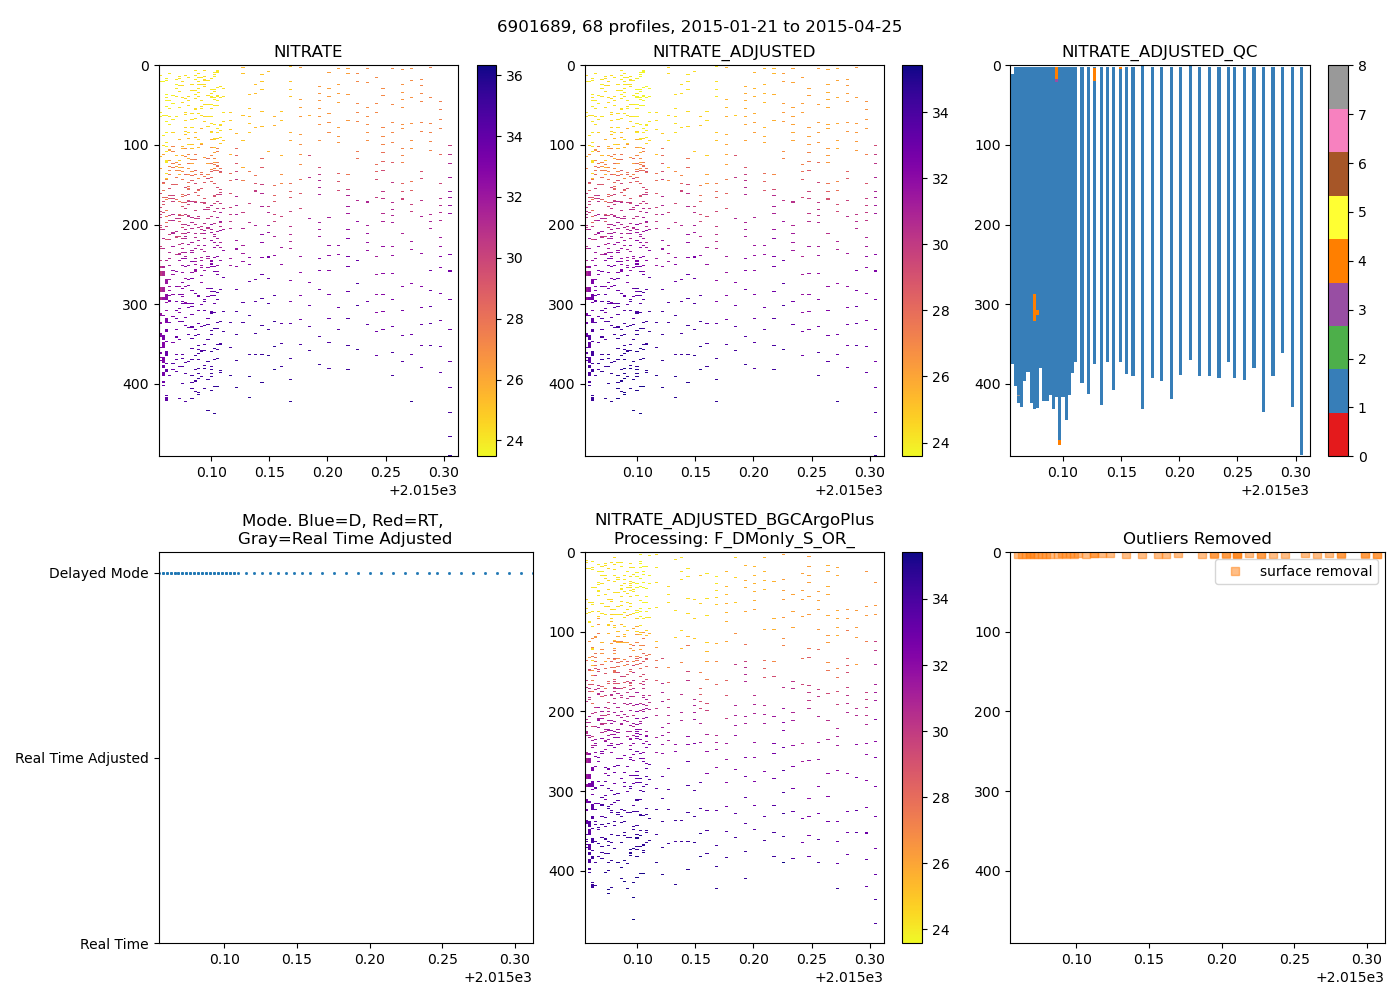
Task: Click the colorbar beside the BGCArgoPlus plot
Action: [x=912, y=747]
